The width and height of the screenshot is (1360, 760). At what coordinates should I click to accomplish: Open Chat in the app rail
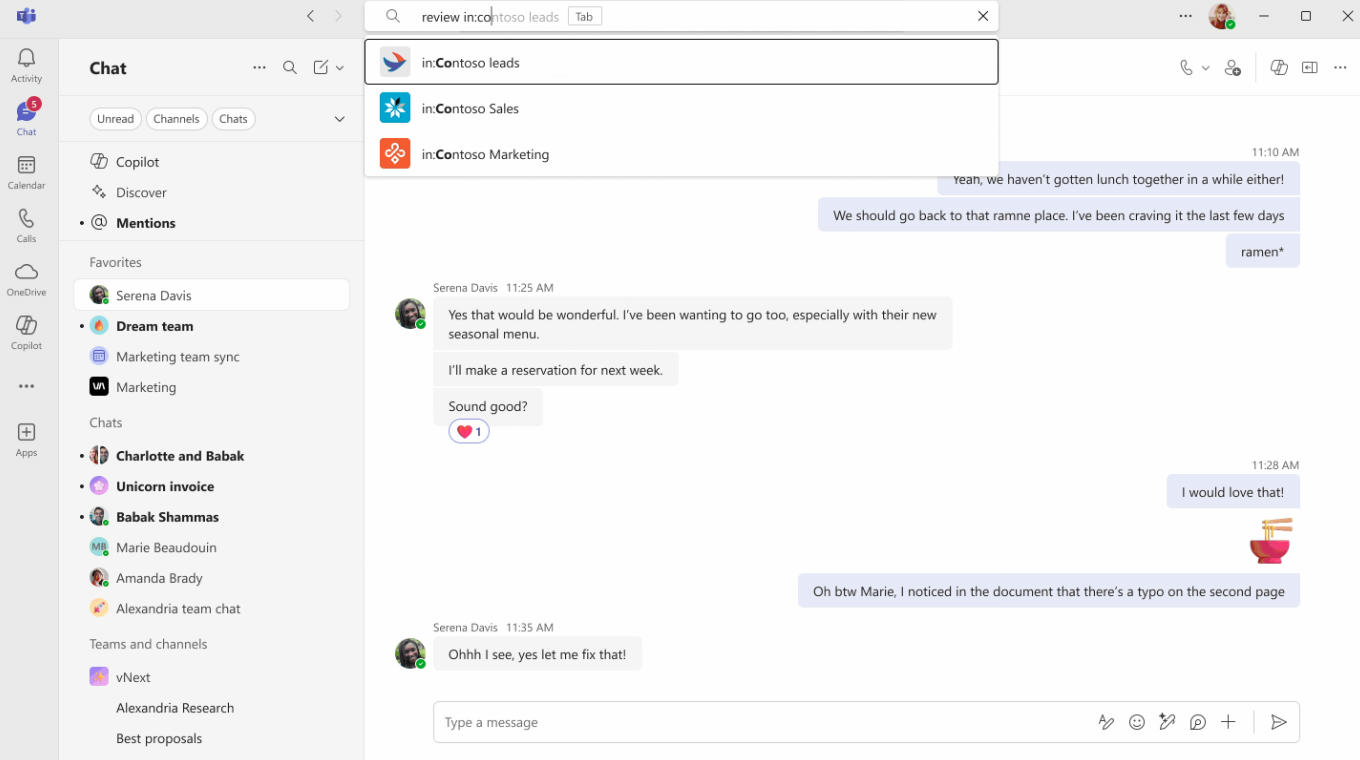tap(26, 118)
